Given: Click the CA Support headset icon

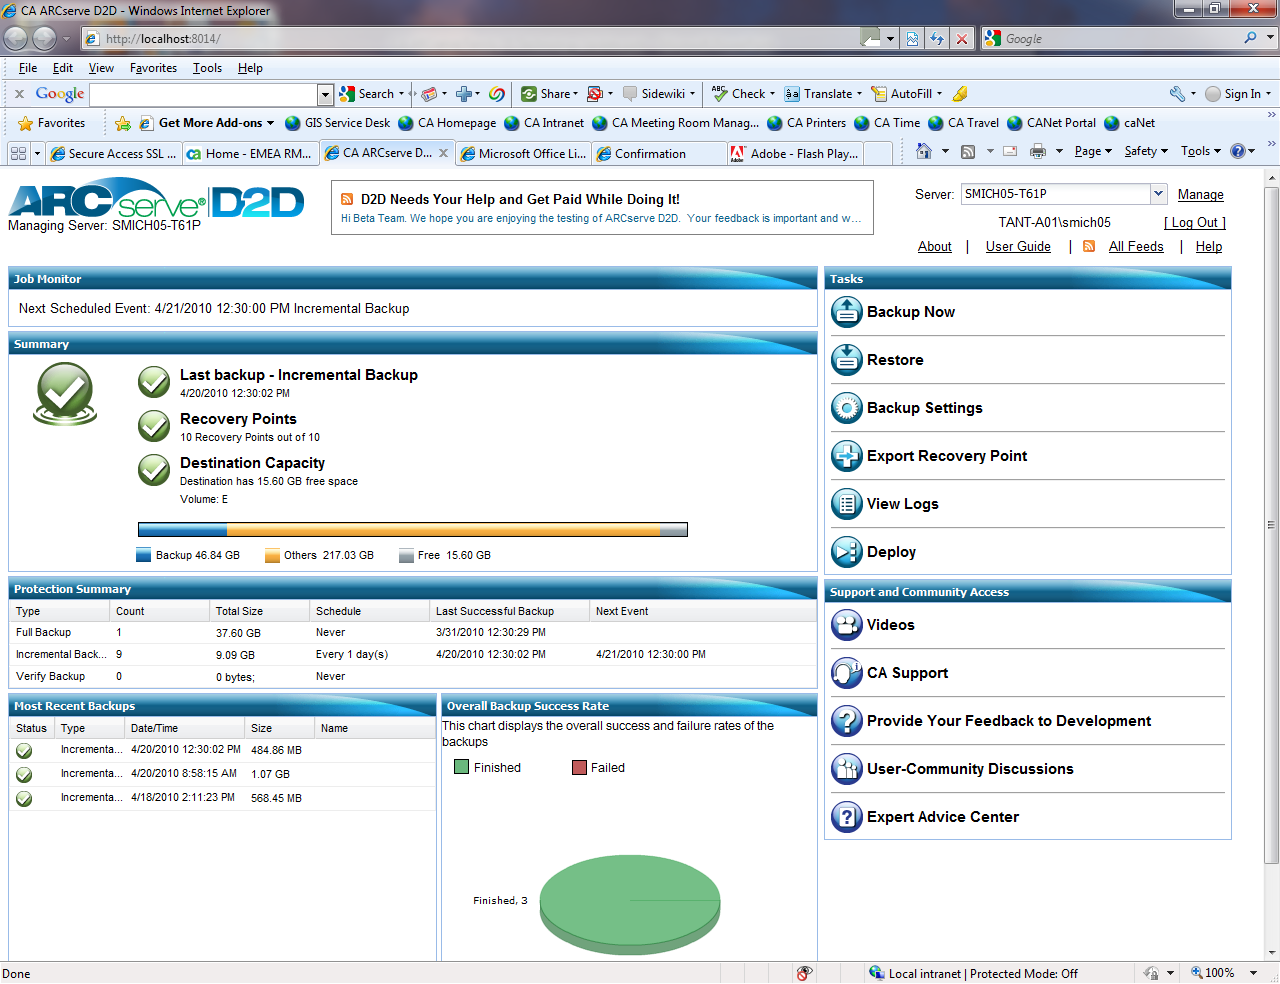Looking at the screenshot, I should (847, 673).
